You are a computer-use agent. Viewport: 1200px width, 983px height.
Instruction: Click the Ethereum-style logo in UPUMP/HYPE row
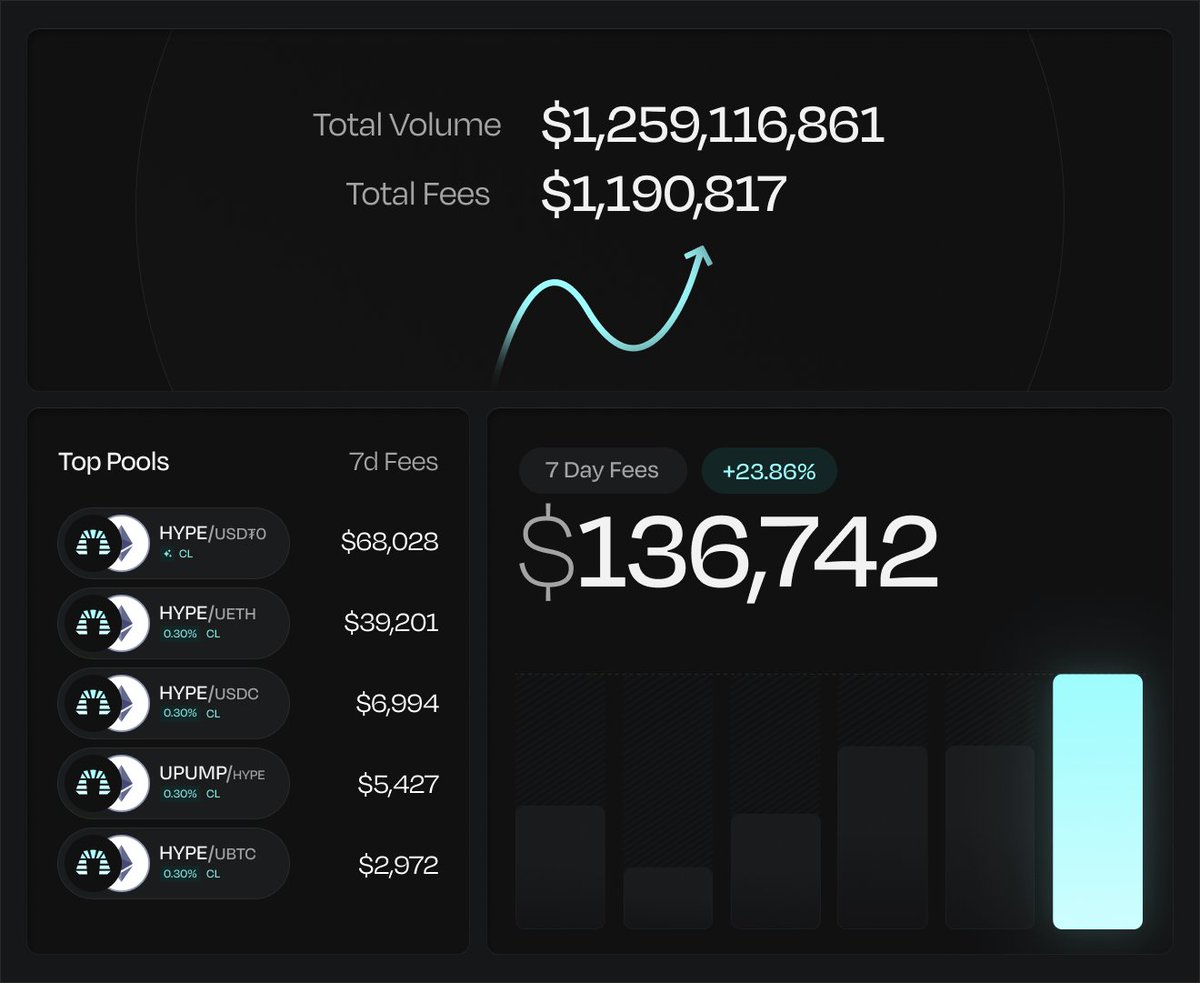pyautogui.click(x=133, y=783)
